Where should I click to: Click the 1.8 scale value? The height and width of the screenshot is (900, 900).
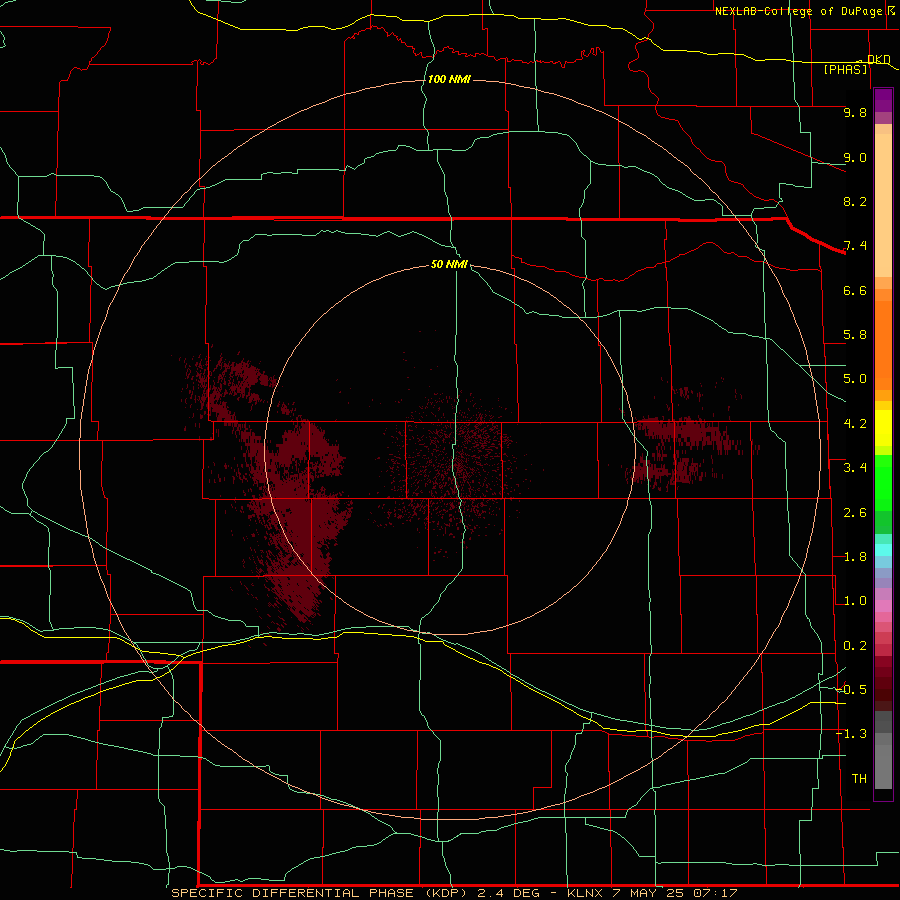[x=855, y=557]
